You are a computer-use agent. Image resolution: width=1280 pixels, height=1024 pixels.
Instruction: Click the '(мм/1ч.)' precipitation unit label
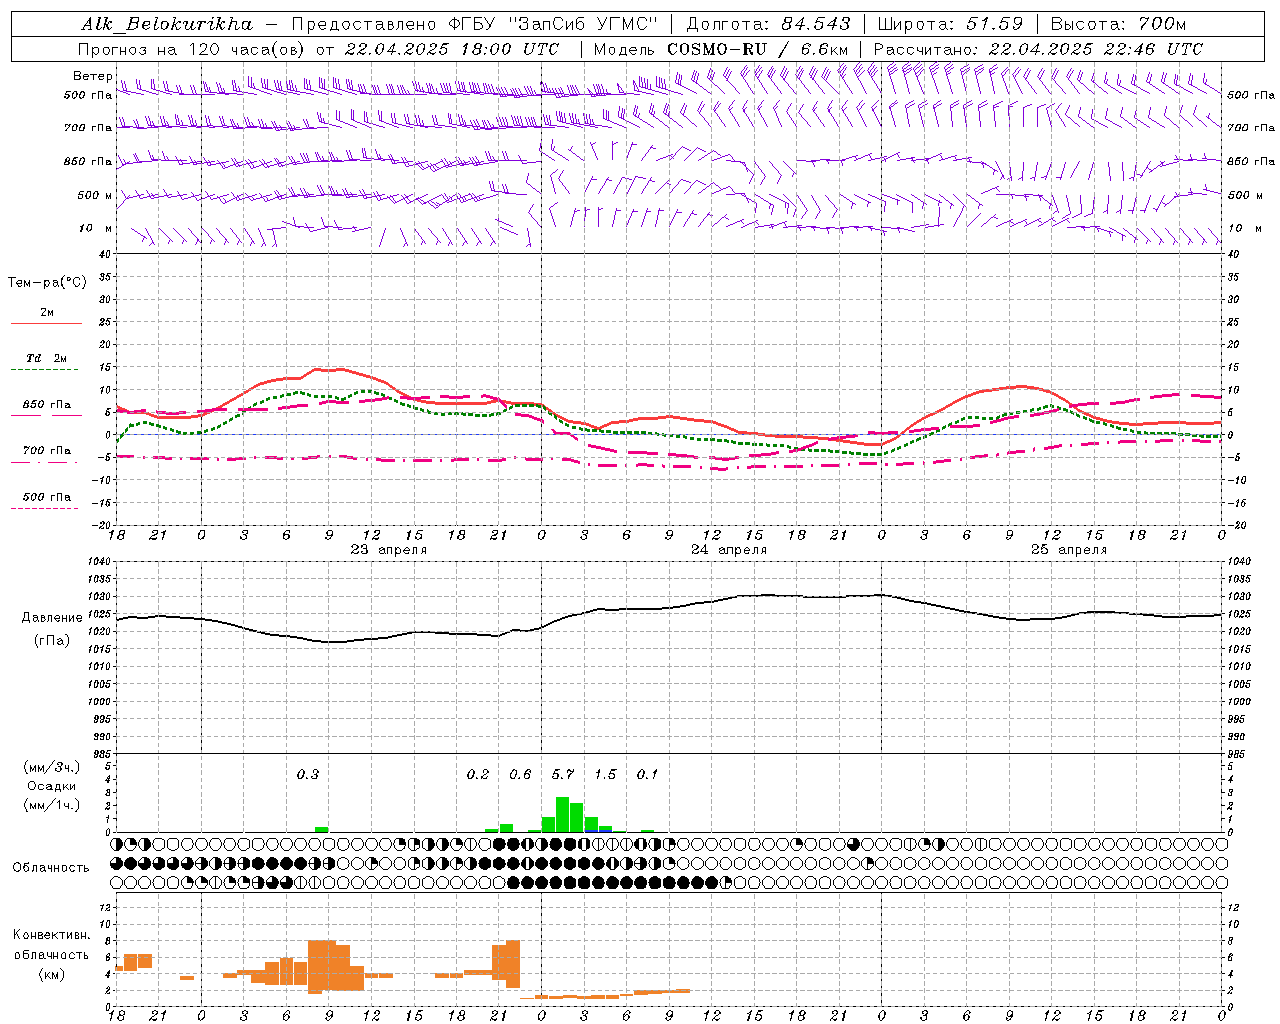click(51, 805)
